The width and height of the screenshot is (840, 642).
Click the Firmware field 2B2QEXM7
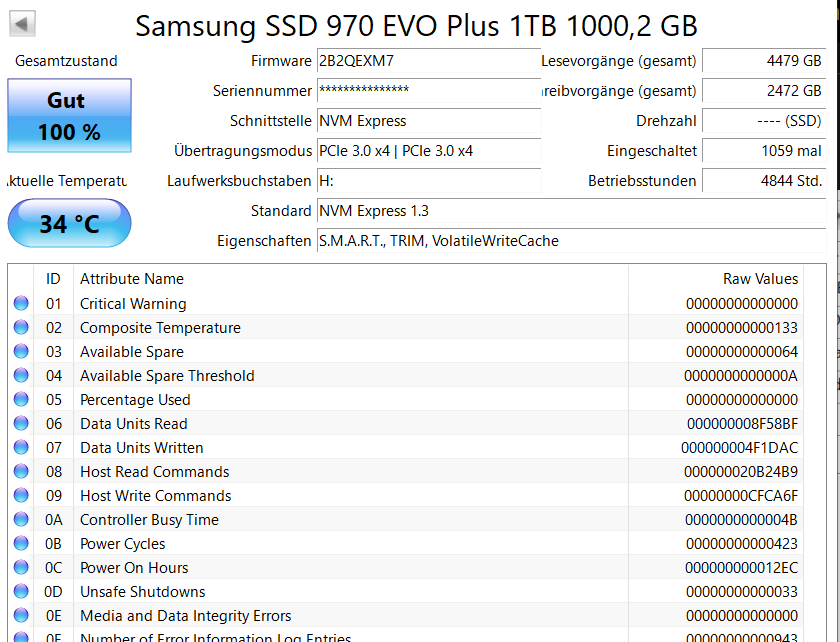tap(429, 61)
